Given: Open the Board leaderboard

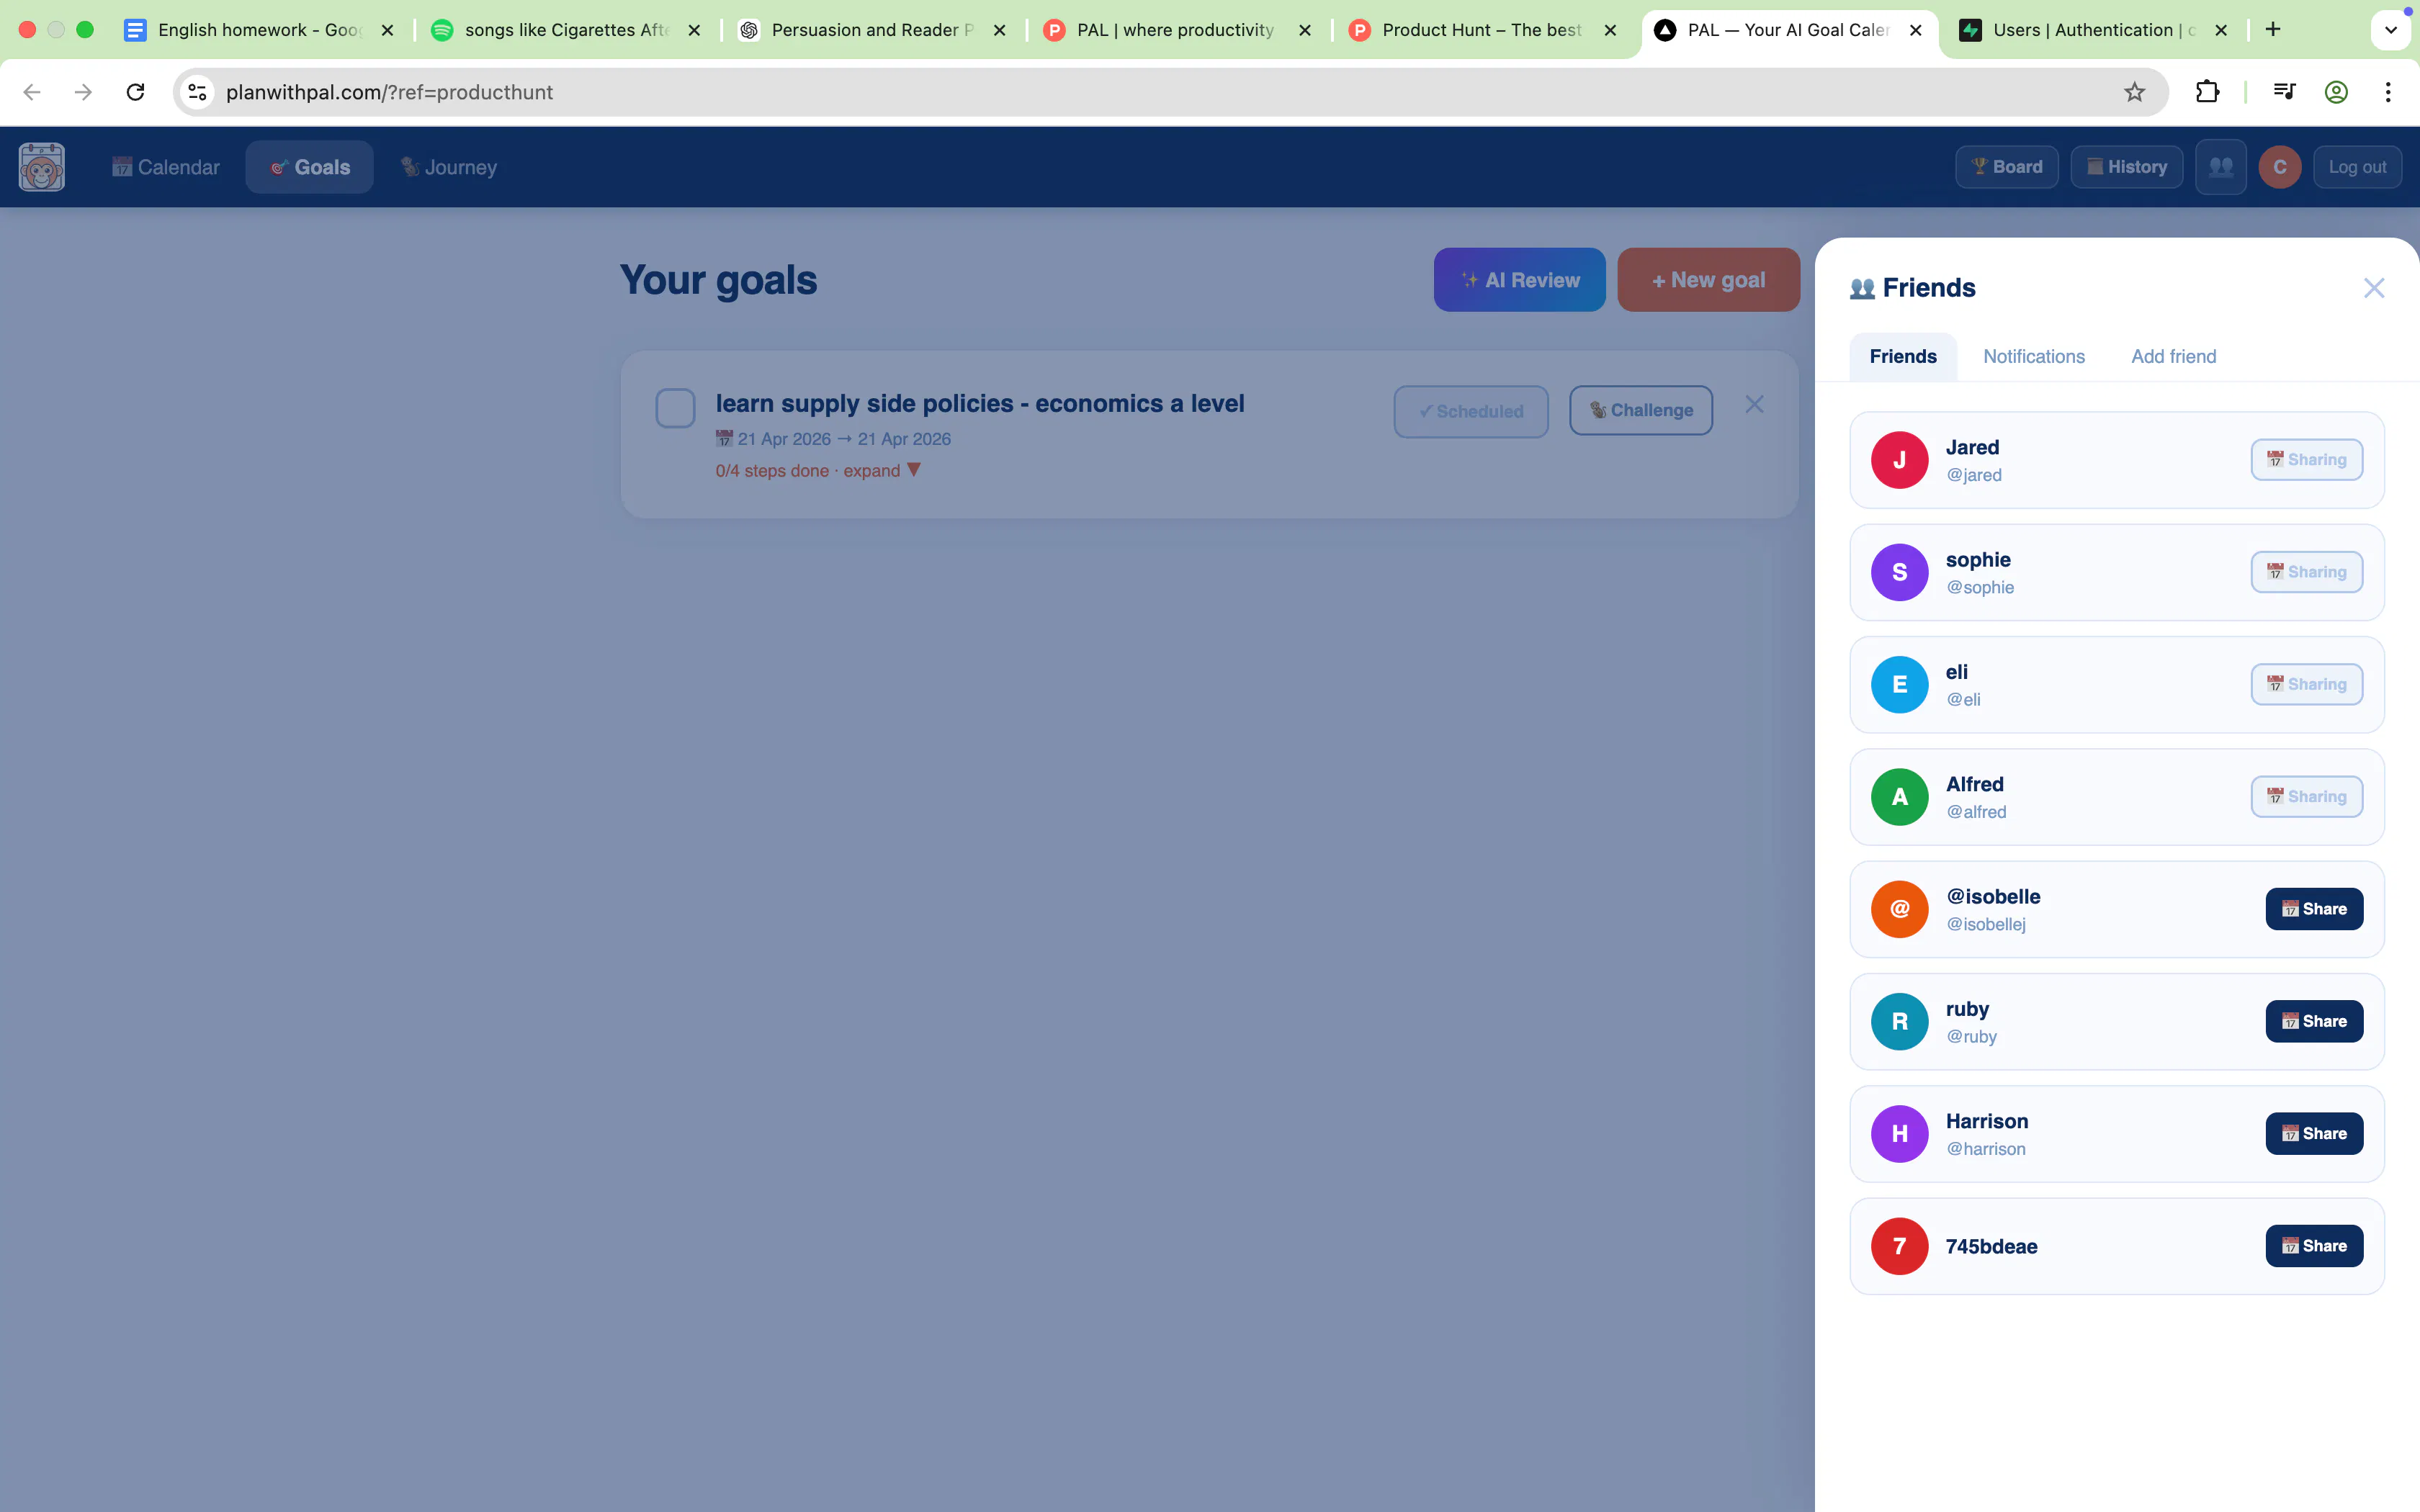Looking at the screenshot, I should [2007, 167].
